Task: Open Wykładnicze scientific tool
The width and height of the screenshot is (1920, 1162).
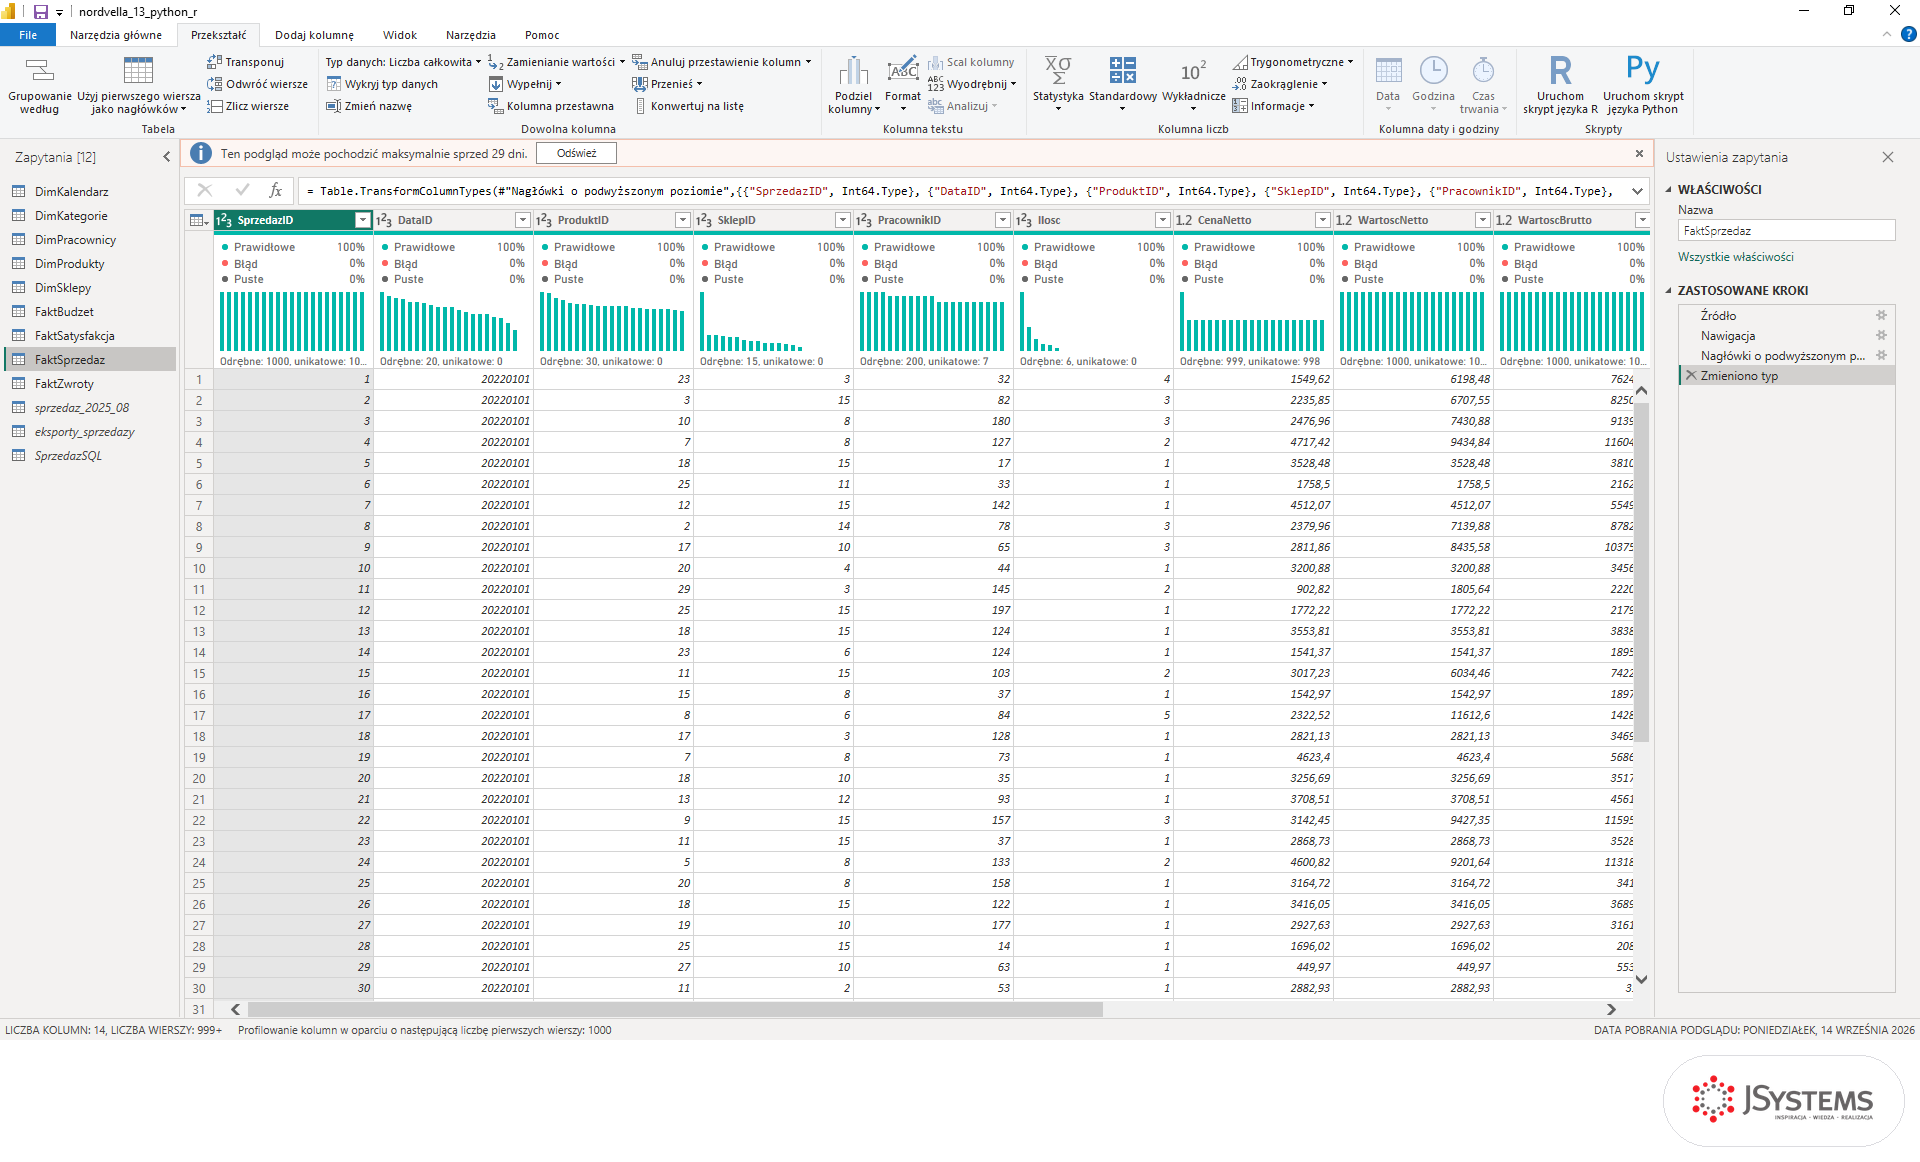Action: pos(1193,84)
